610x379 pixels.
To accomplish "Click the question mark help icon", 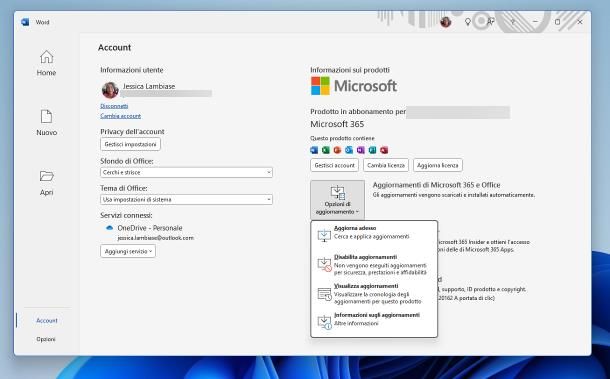I will pyautogui.click(x=513, y=22).
